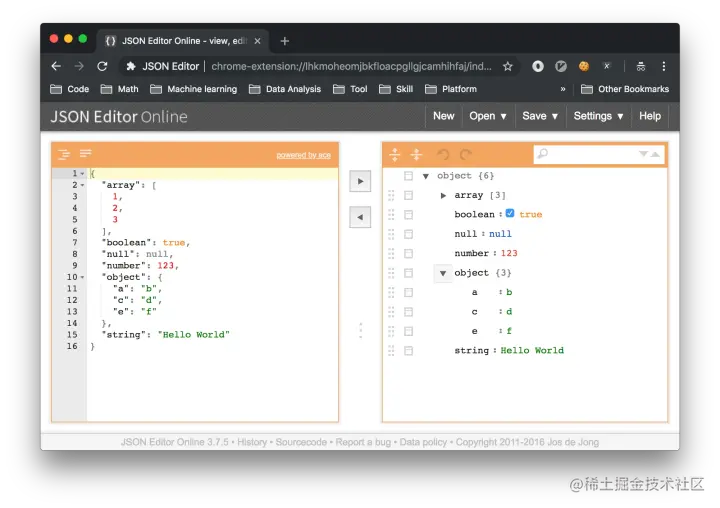Collapse all fields icon in tree panel

[416, 154]
